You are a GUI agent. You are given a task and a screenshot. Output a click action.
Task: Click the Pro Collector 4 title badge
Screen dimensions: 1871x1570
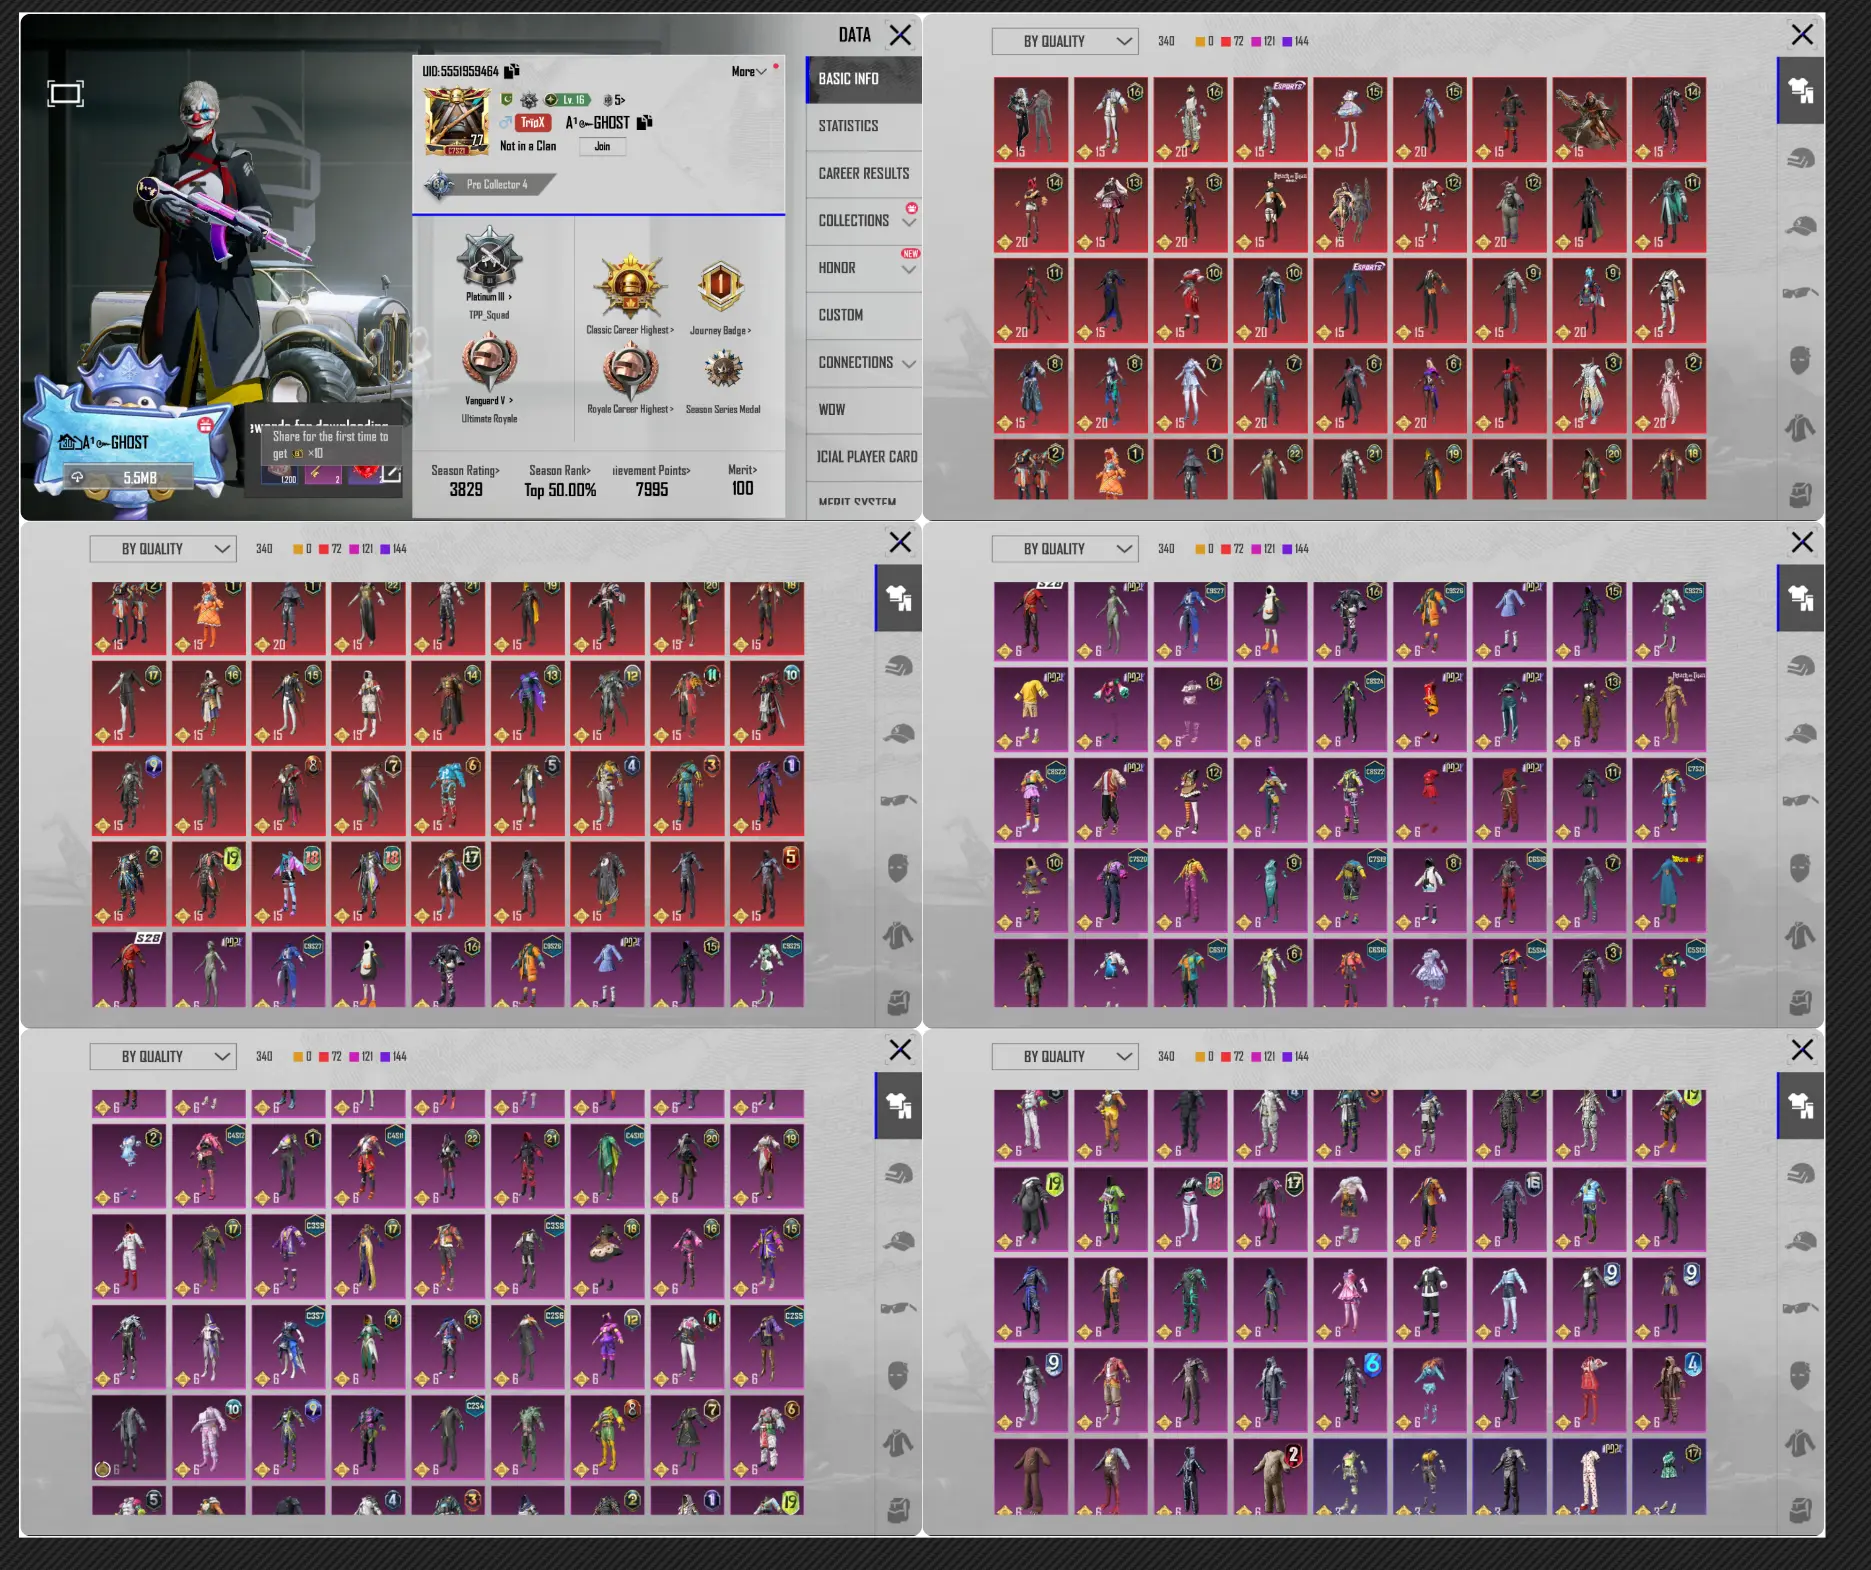(x=491, y=185)
